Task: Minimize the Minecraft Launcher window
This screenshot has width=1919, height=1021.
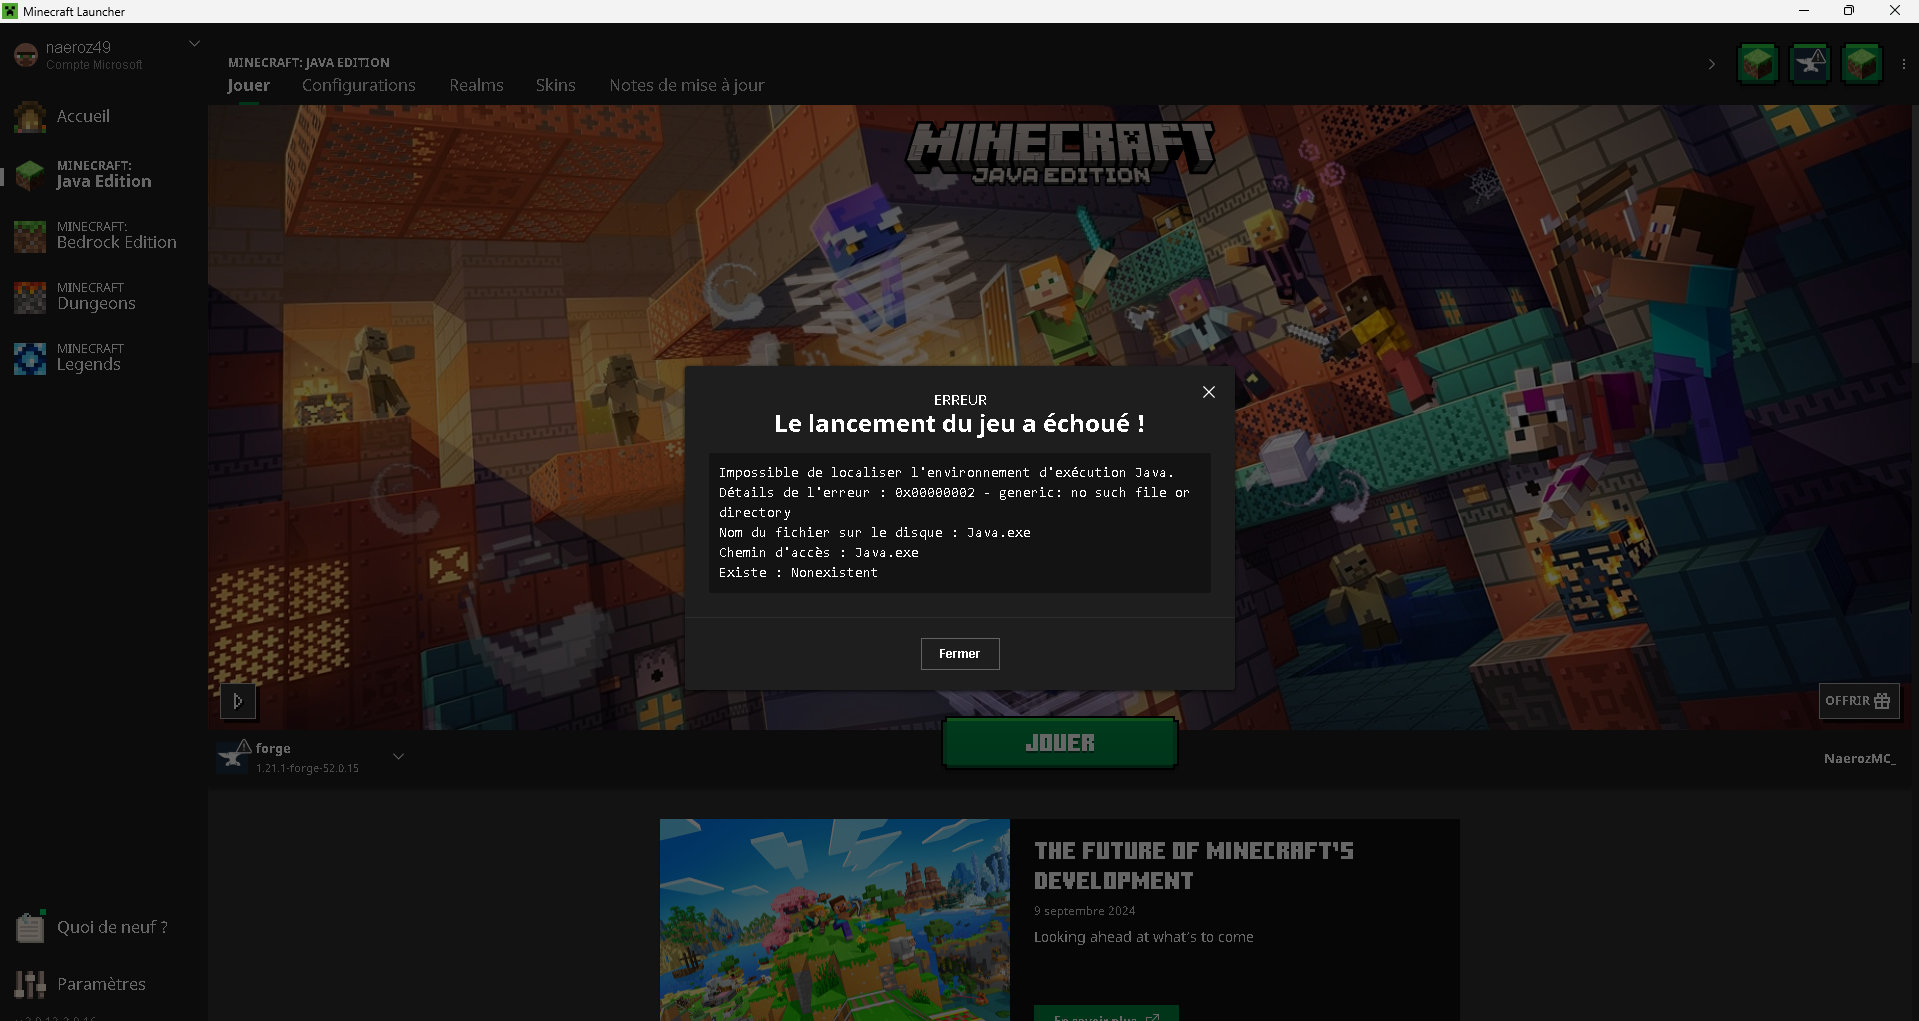Action: 1803,11
